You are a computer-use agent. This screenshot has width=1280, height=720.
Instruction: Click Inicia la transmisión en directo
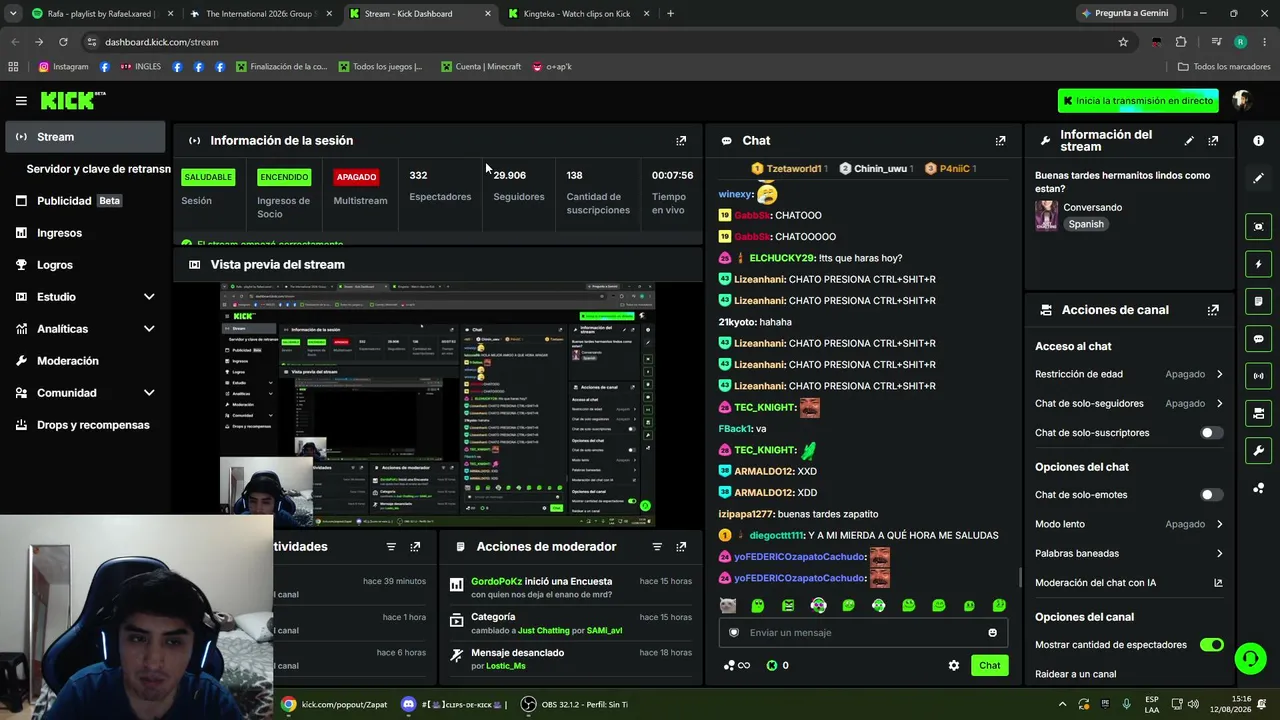(x=1138, y=101)
